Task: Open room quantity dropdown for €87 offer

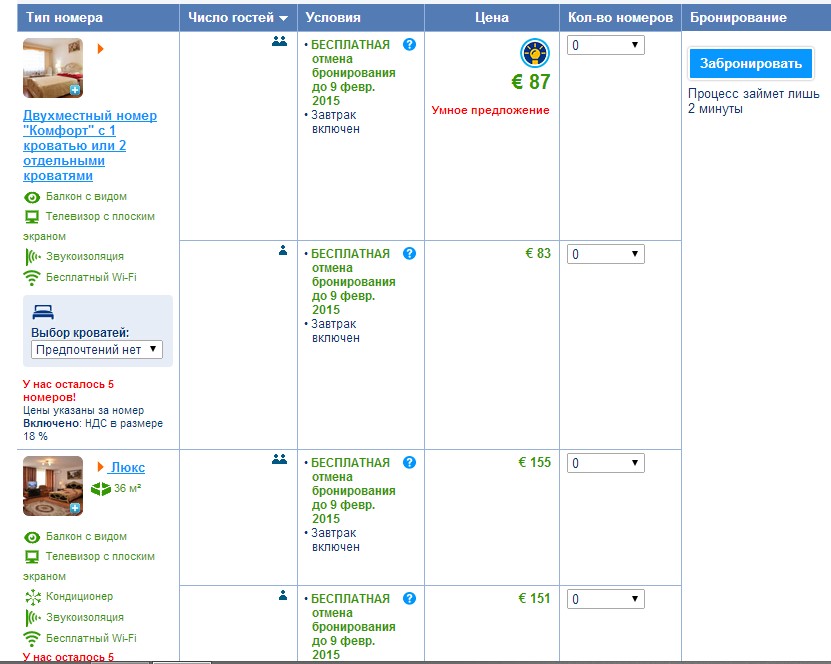Action: [x=605, y=45]
